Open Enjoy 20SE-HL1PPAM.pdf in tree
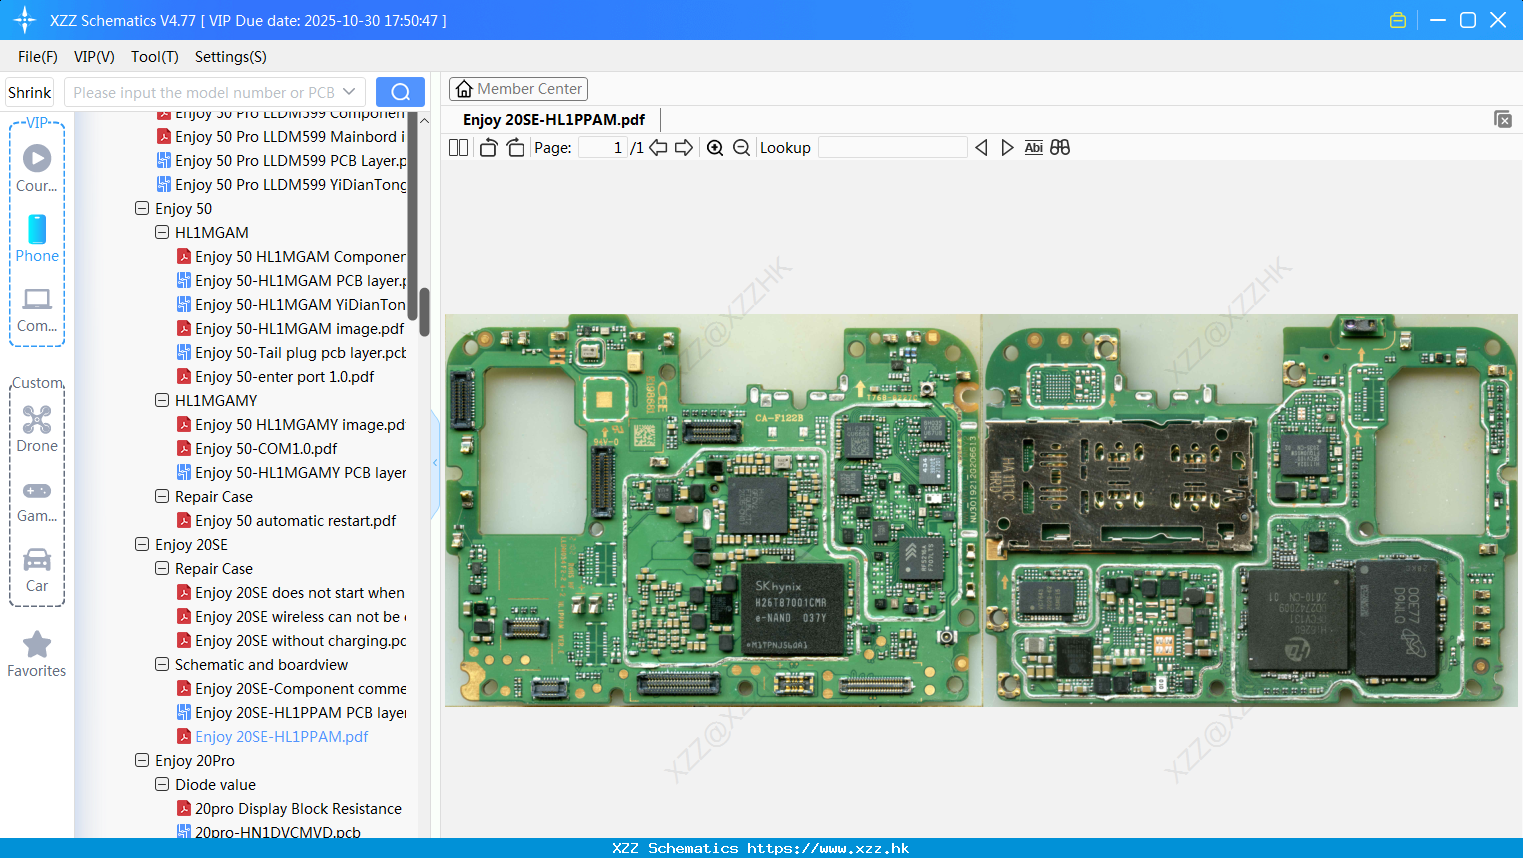1523x858 pixels. point(272,737)
